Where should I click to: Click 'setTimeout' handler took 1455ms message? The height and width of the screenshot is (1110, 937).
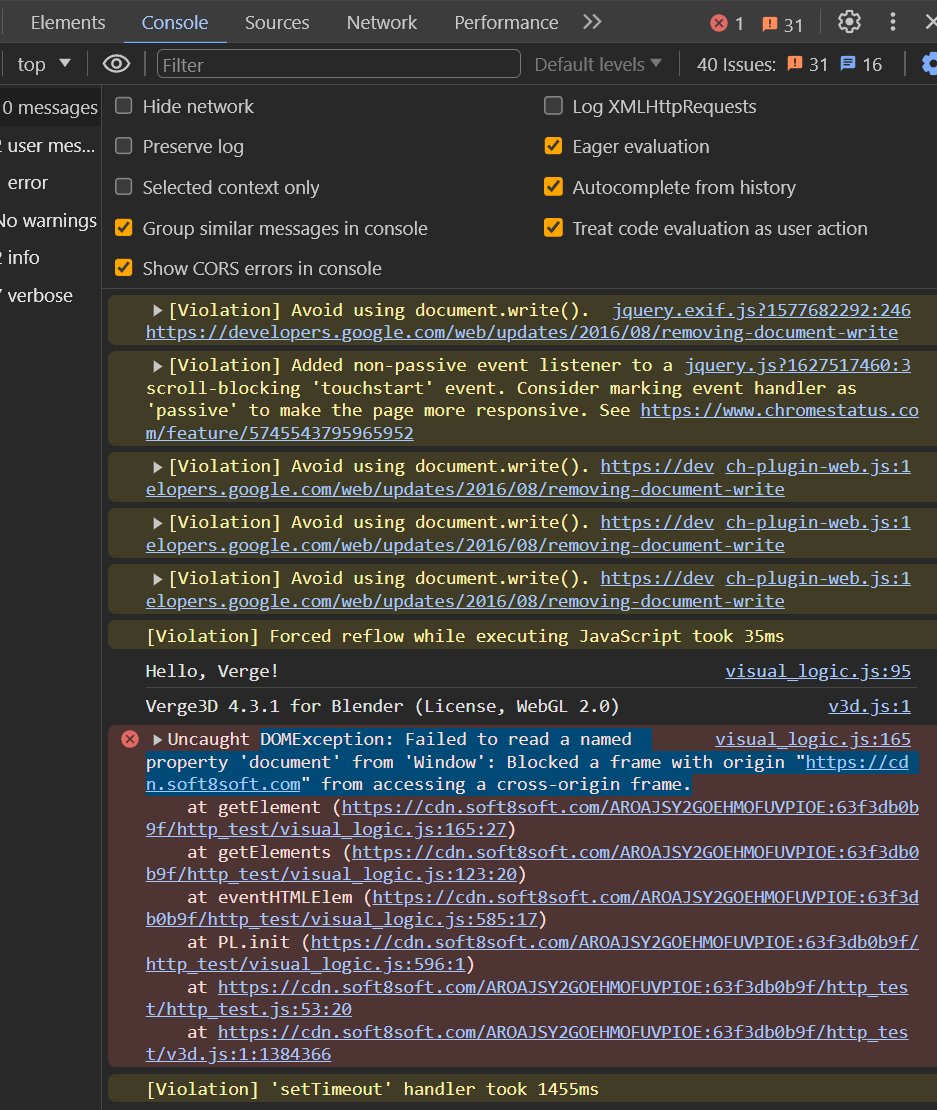tap(372, 1089)
